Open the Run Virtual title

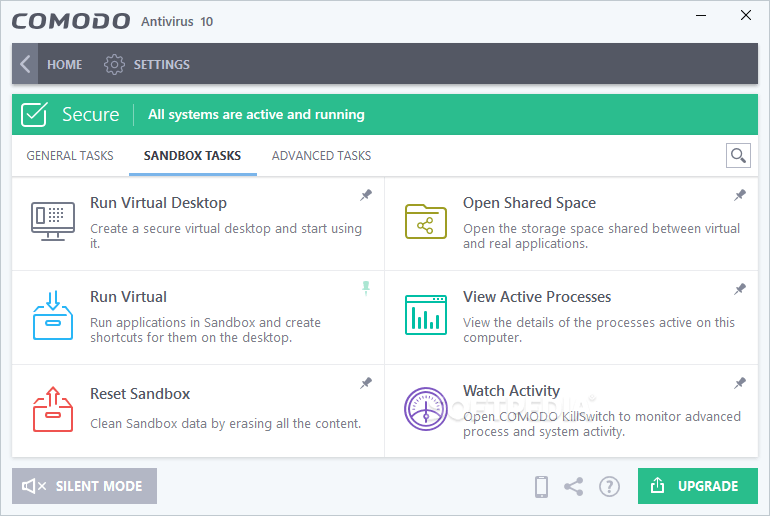coord(129,297)
